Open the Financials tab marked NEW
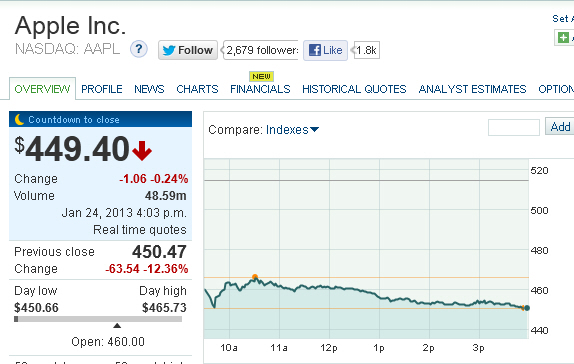 click(260, 89)
